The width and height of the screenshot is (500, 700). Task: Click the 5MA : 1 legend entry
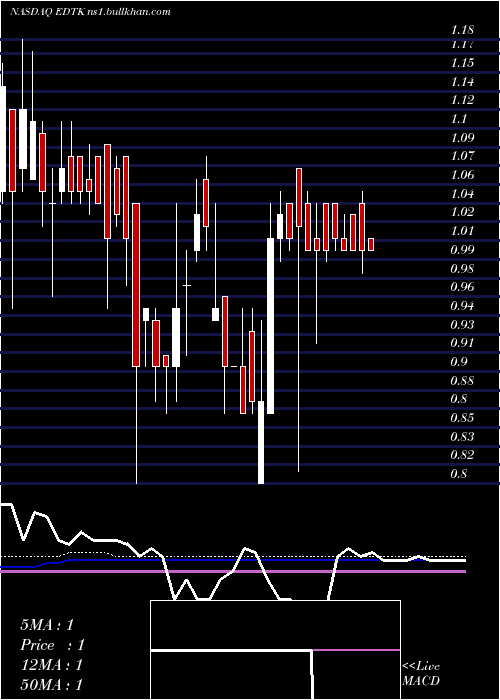click(47, 625)
